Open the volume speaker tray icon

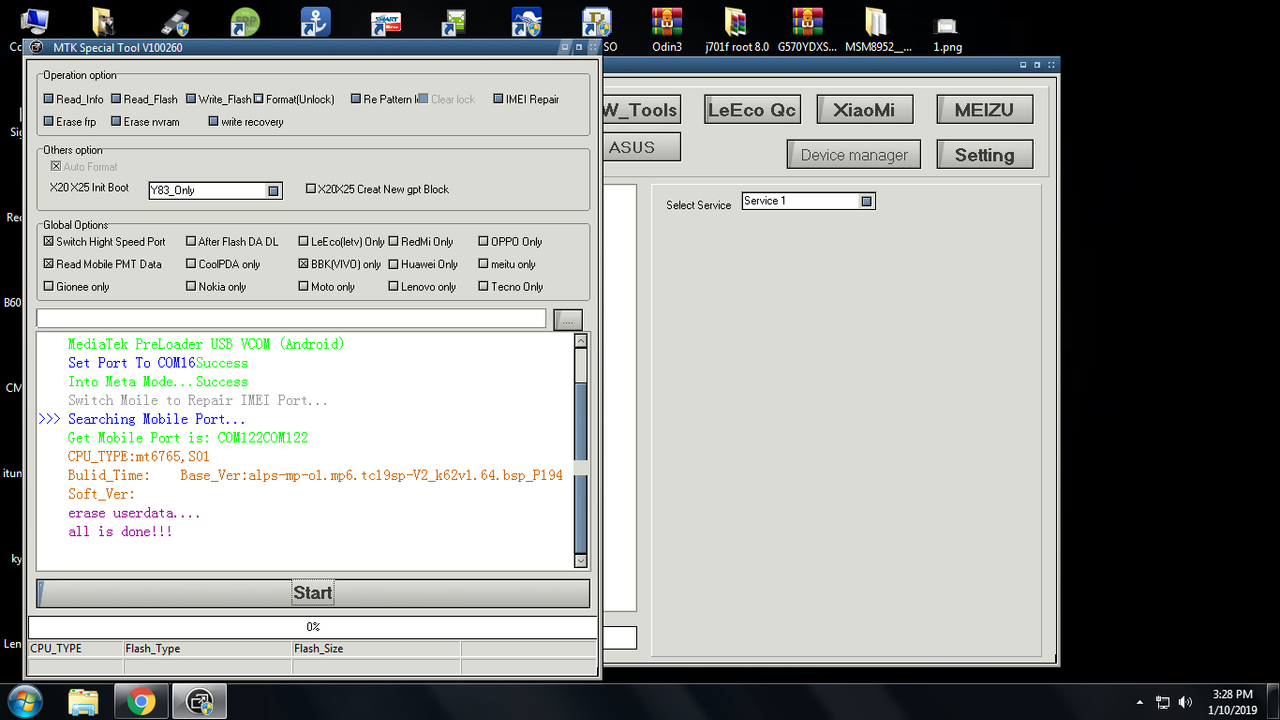pos(1186,702)
